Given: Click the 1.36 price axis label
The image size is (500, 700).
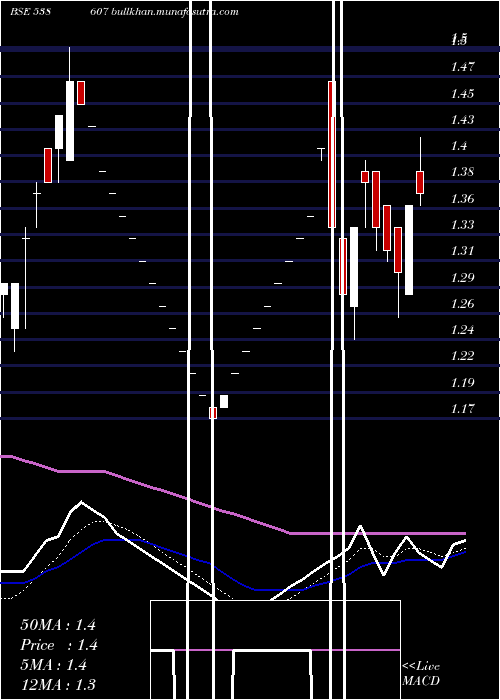Looking at the screenshot, I should click(x=463, y=199).
